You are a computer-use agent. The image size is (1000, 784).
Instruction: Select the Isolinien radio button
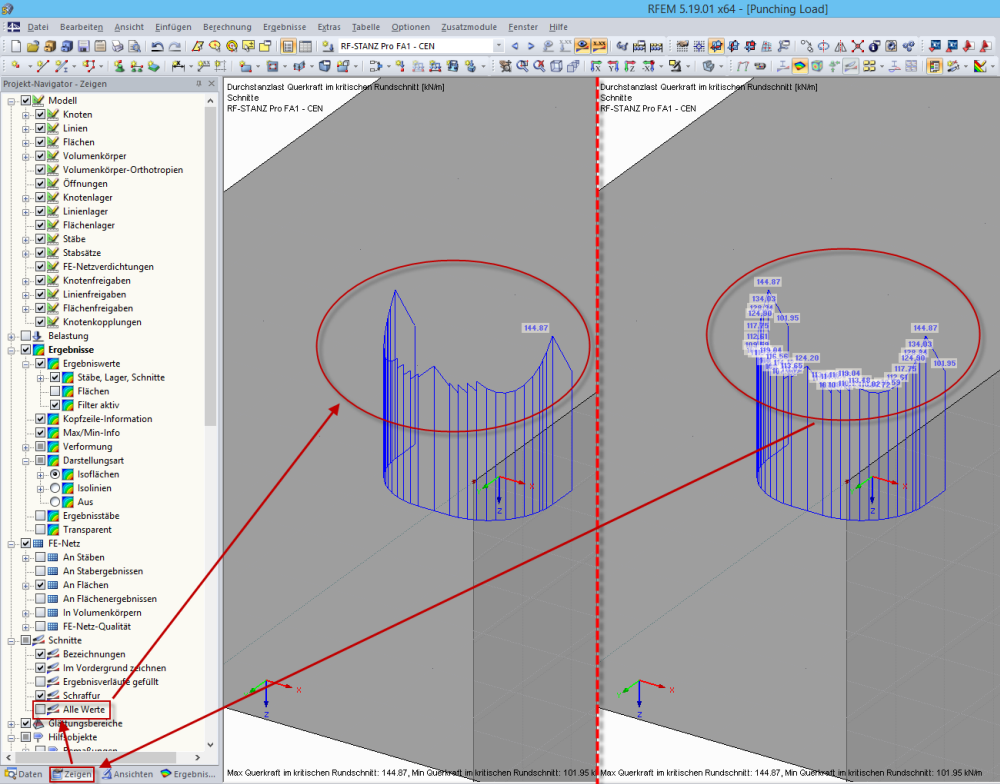click(x=55, y=488)
